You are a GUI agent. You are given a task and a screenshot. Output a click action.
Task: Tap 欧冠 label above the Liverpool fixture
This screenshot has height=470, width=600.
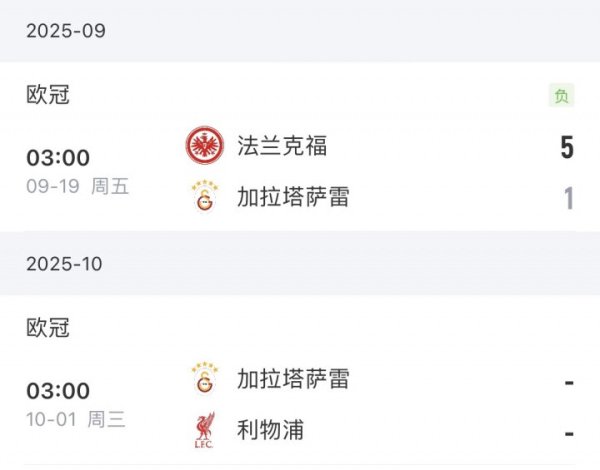48,328
